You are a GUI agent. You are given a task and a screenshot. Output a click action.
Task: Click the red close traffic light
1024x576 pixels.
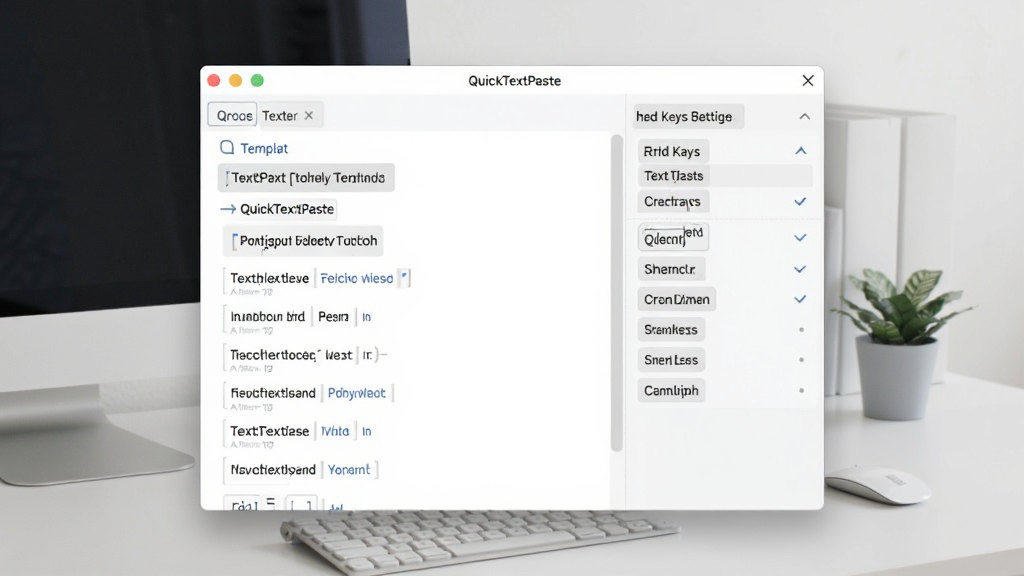(x=214, y=80)
